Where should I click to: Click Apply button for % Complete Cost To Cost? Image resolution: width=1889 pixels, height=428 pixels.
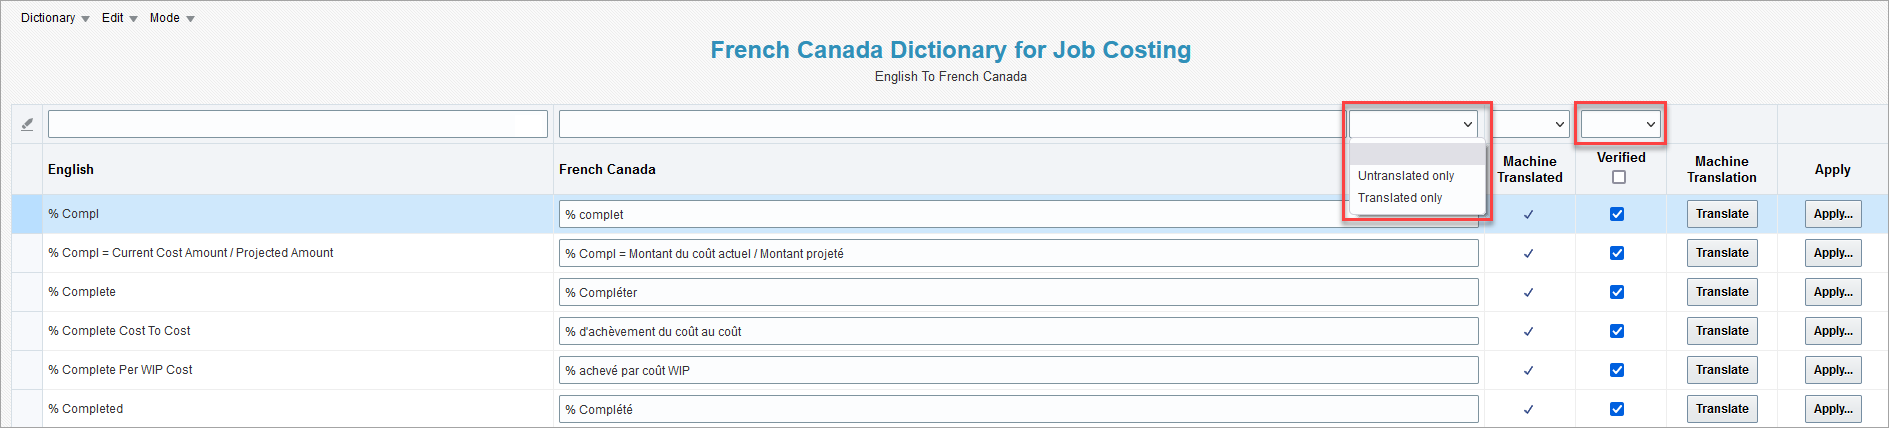(1833, 331)
